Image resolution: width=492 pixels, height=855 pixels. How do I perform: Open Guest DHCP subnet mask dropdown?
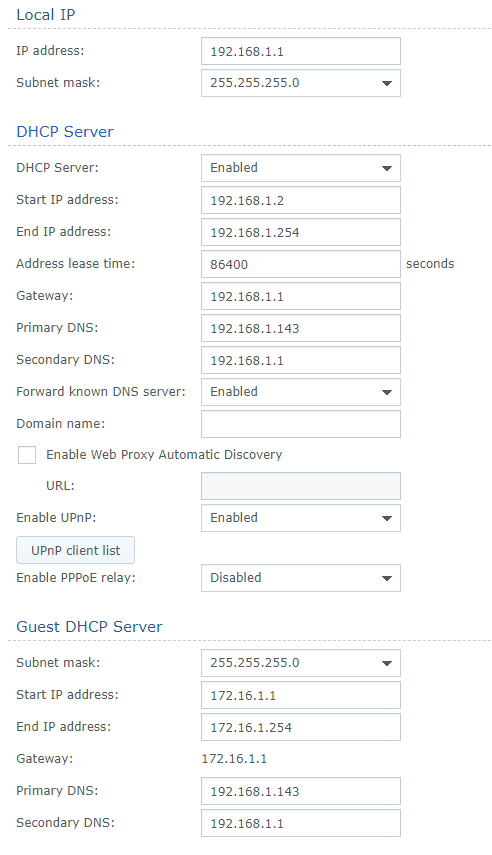pos(301,663)
